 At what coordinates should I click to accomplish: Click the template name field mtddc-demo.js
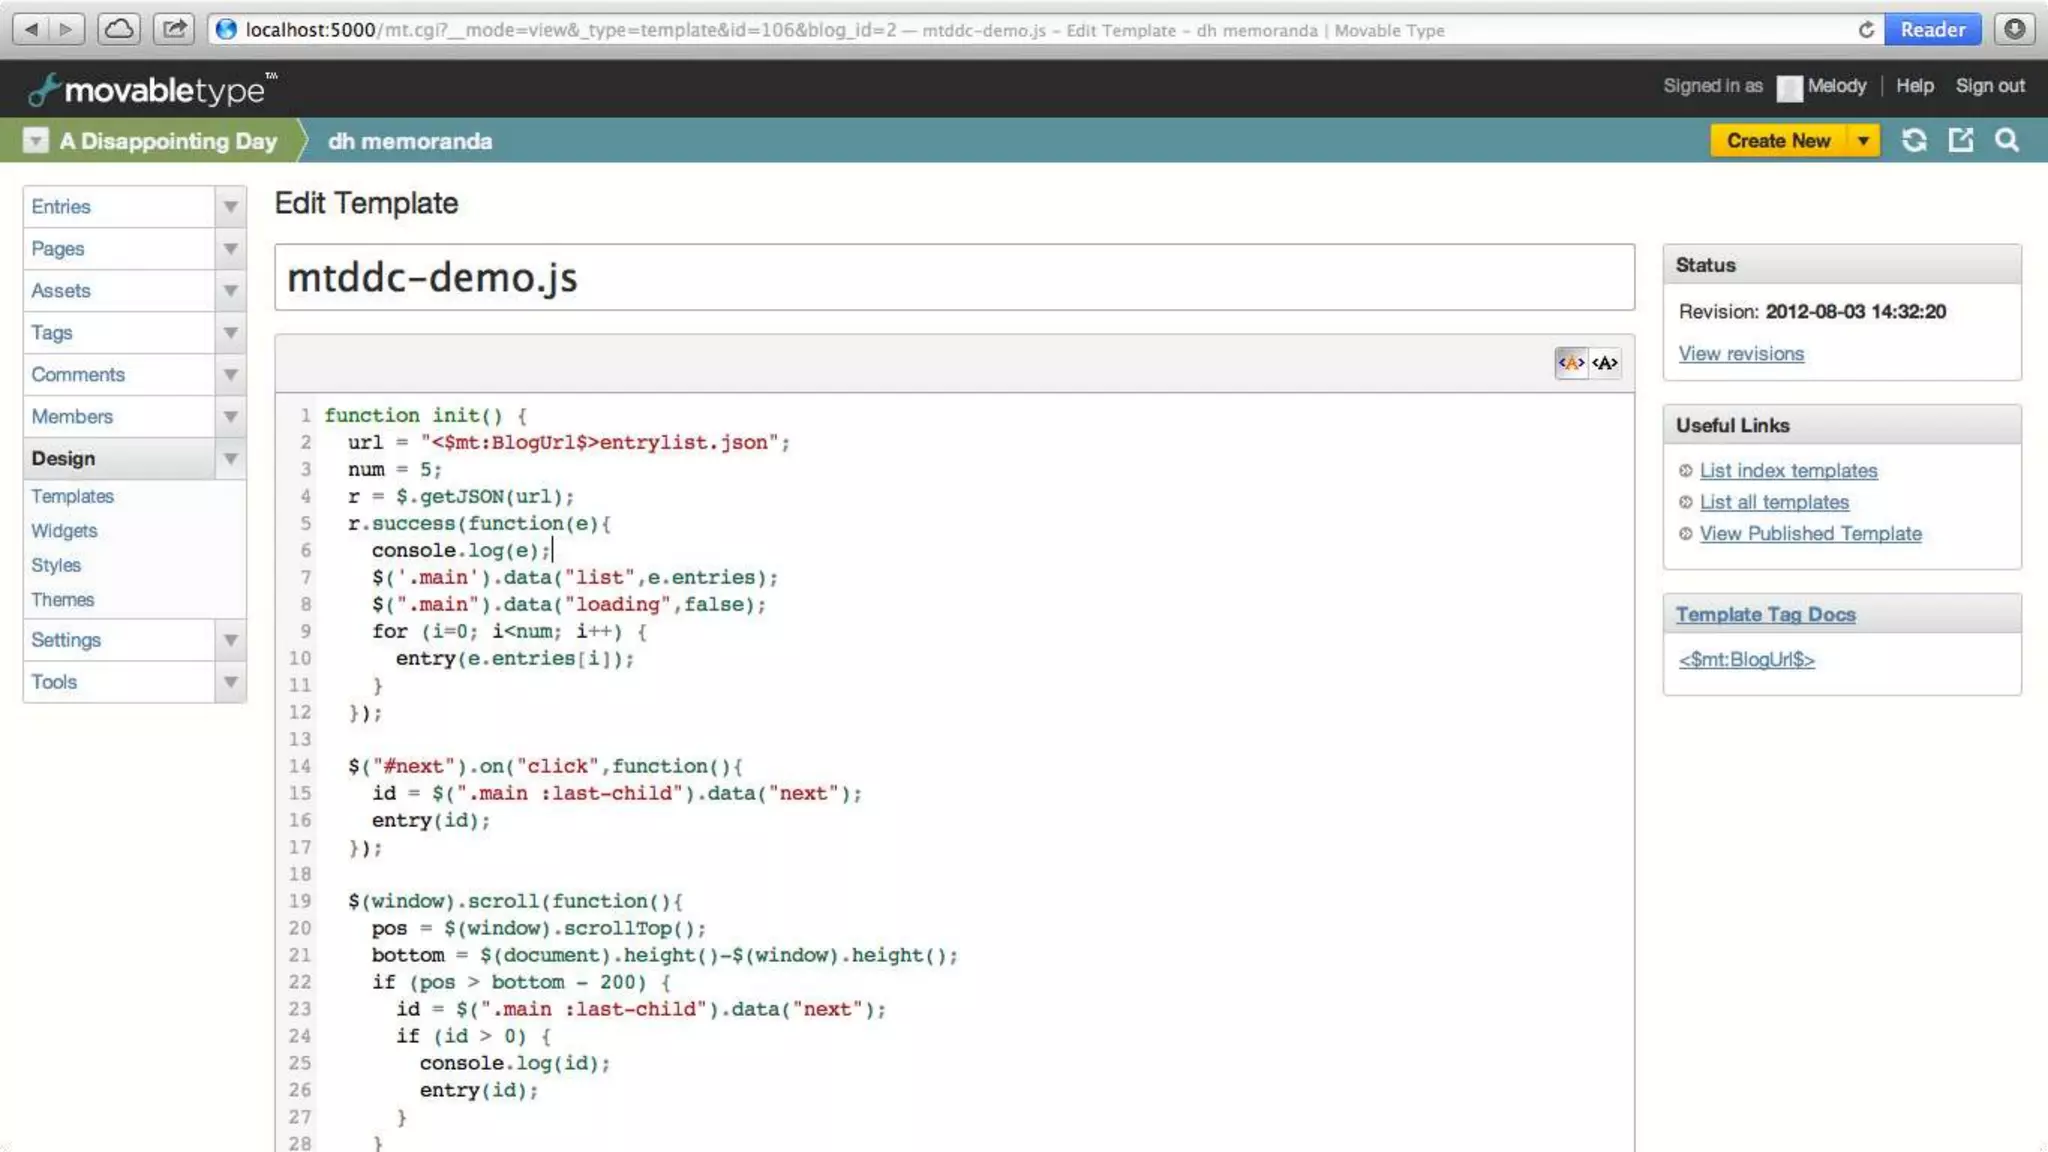click(954, 277)
